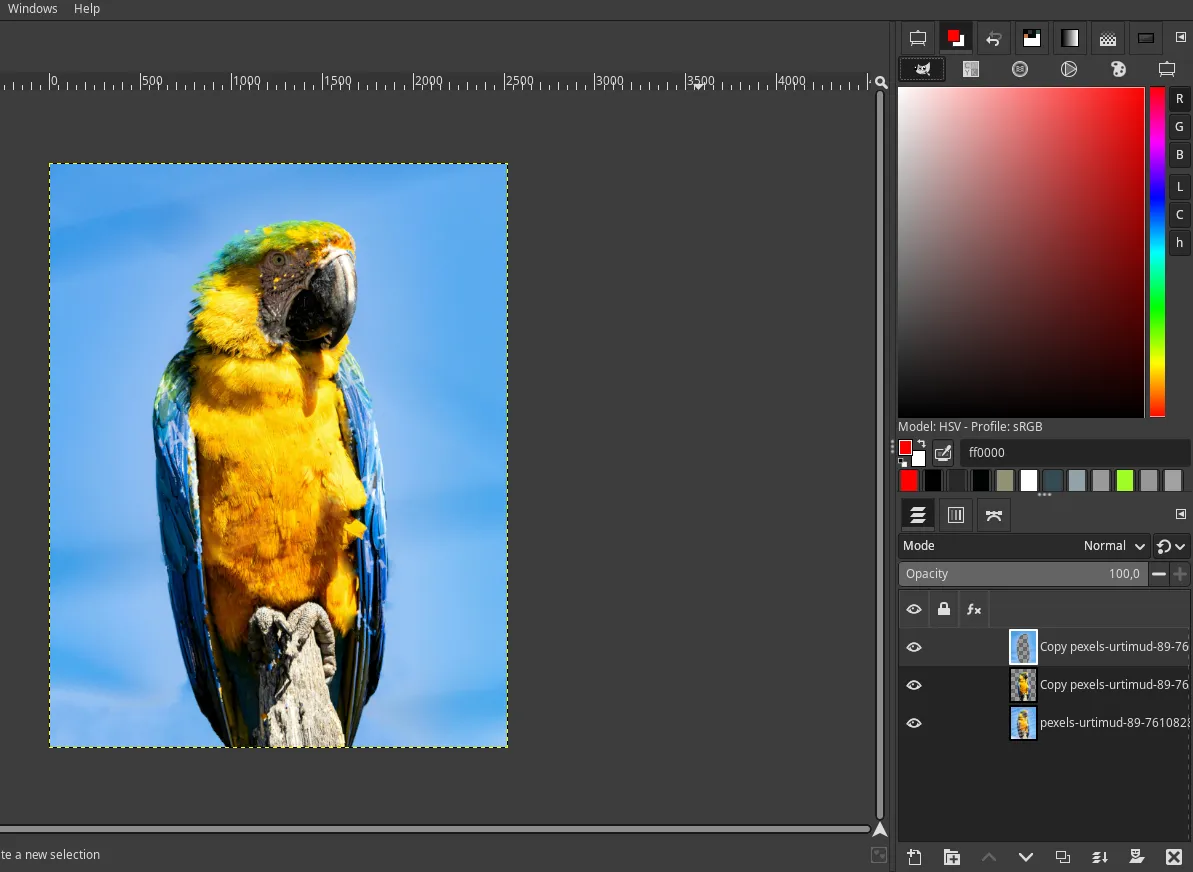This screenshot has height=872, width=1193.
Task: Add a layer mask via the mask icon
Action: tap(1136, 857)
